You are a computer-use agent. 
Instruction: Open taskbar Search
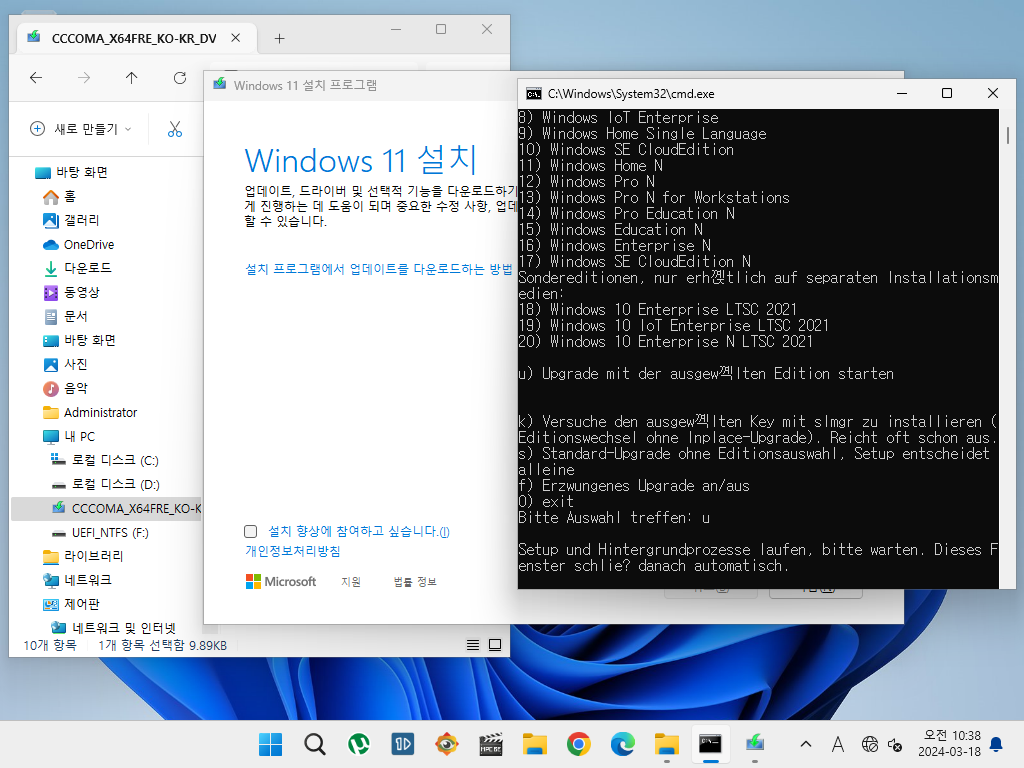[315, 744]
